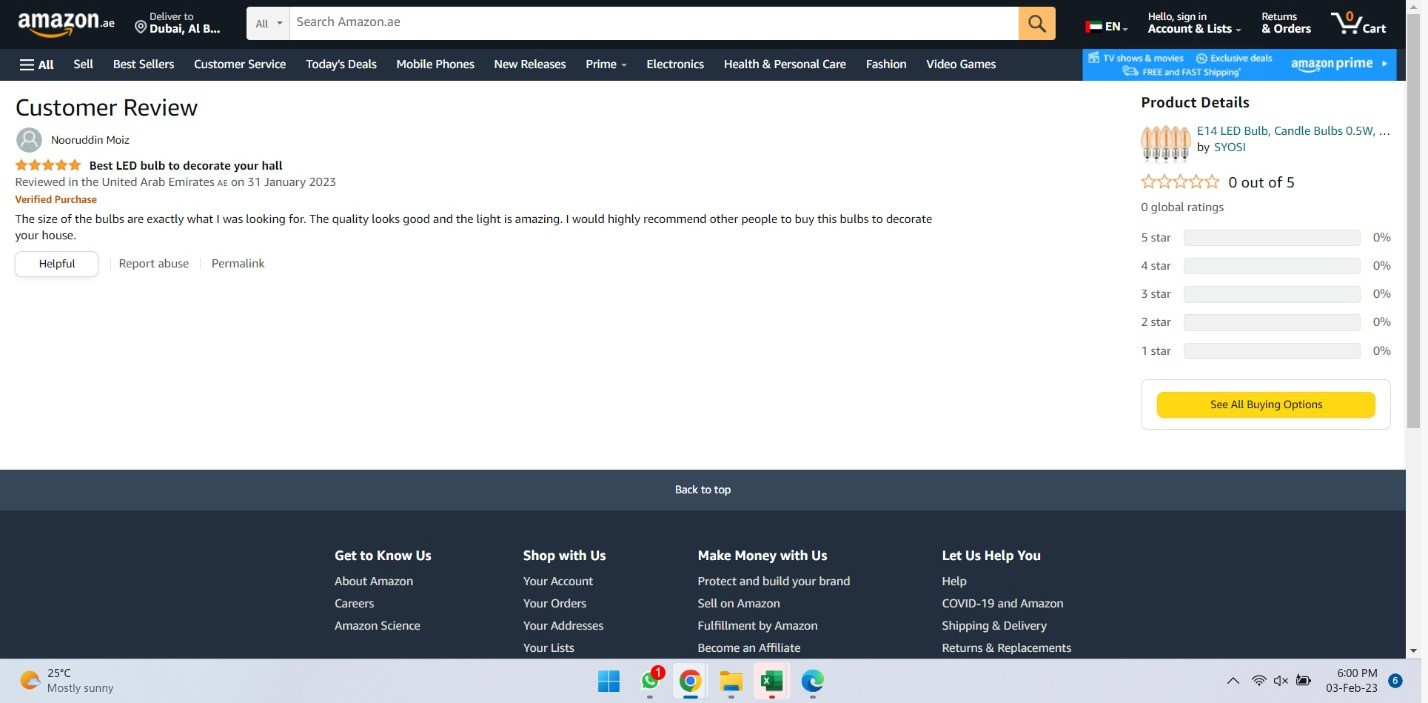This screenshot has width=1428, height=703.
Task: Open Today's Deals
Action: [341, 64]
